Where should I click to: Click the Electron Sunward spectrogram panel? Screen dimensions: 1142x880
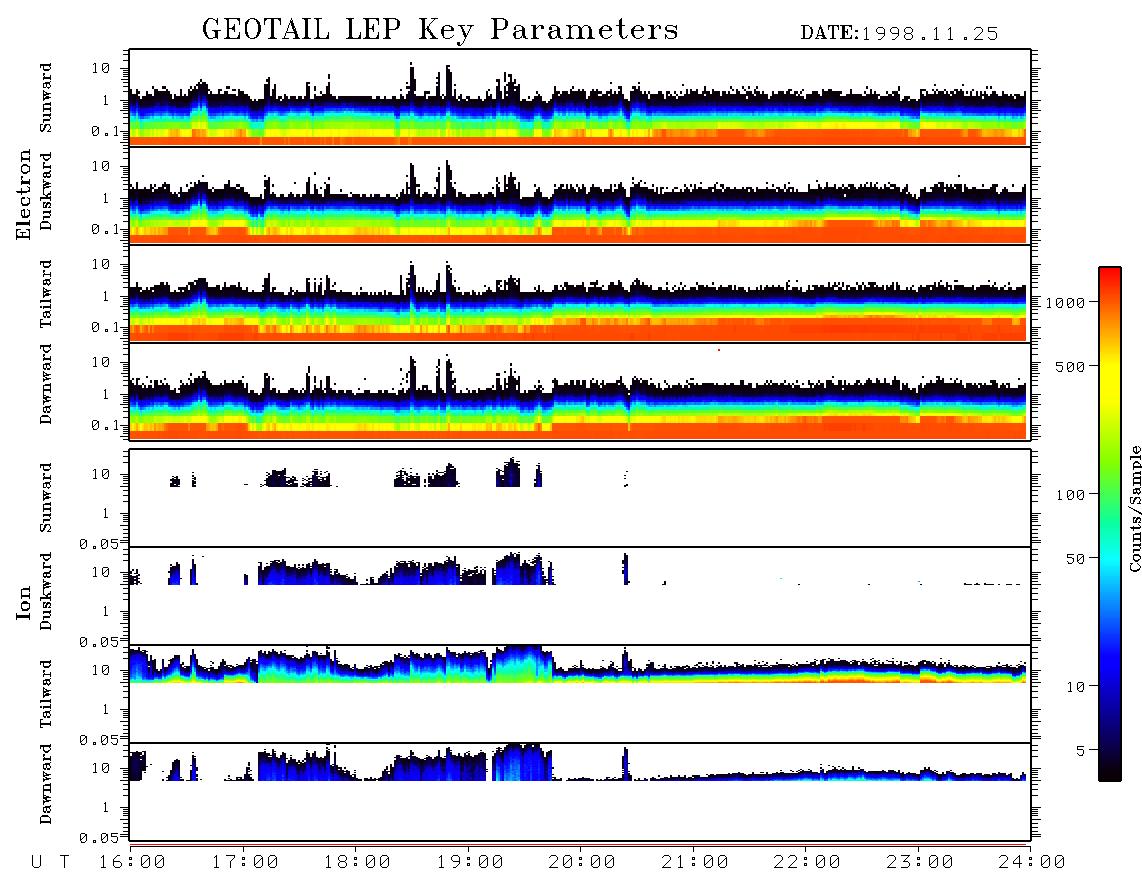(580, 98)
